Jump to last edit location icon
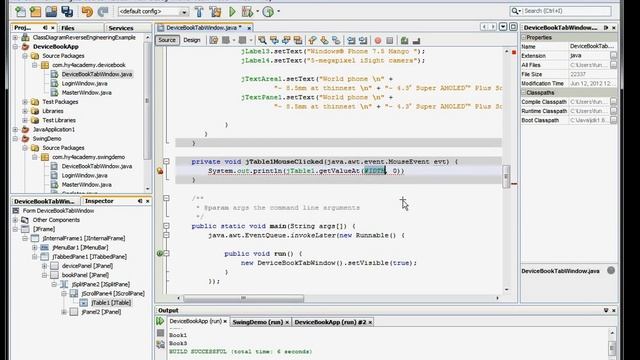The image size is (640, 360). 213,40
